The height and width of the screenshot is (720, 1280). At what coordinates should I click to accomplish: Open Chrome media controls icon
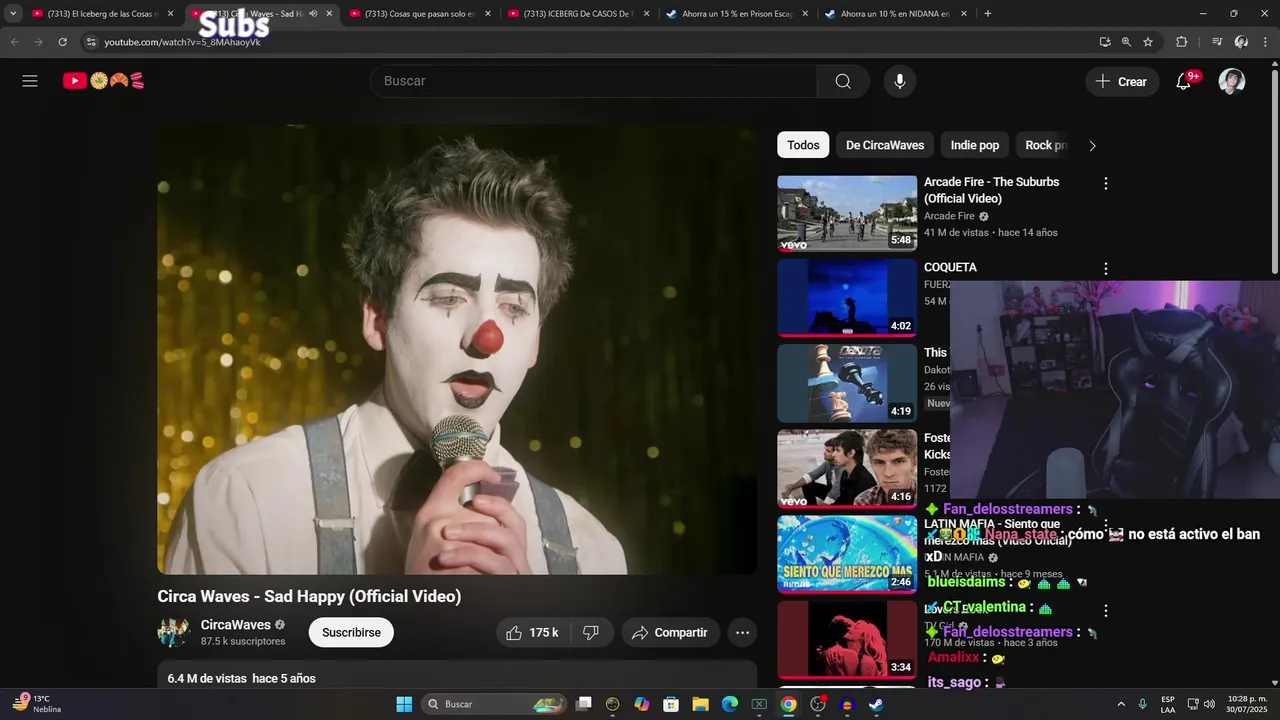(1217, 42)
